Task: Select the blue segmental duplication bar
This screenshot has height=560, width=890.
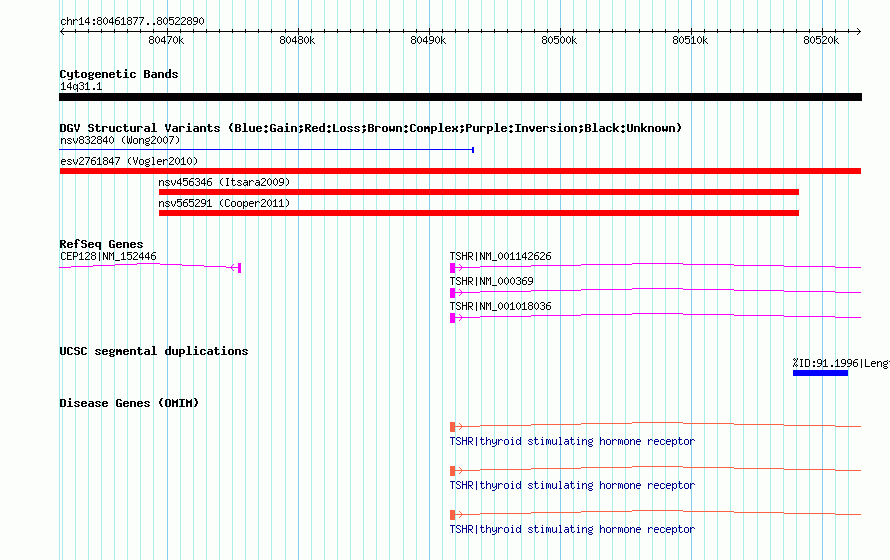Action: click(x=820, y=373)
